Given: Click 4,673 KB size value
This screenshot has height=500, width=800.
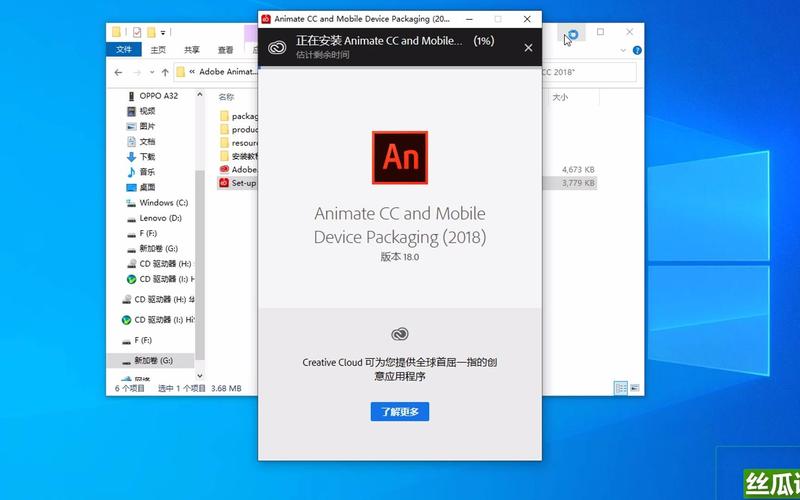Looking at the screenshot, I should pyautogui.click(x=578, y=169).
